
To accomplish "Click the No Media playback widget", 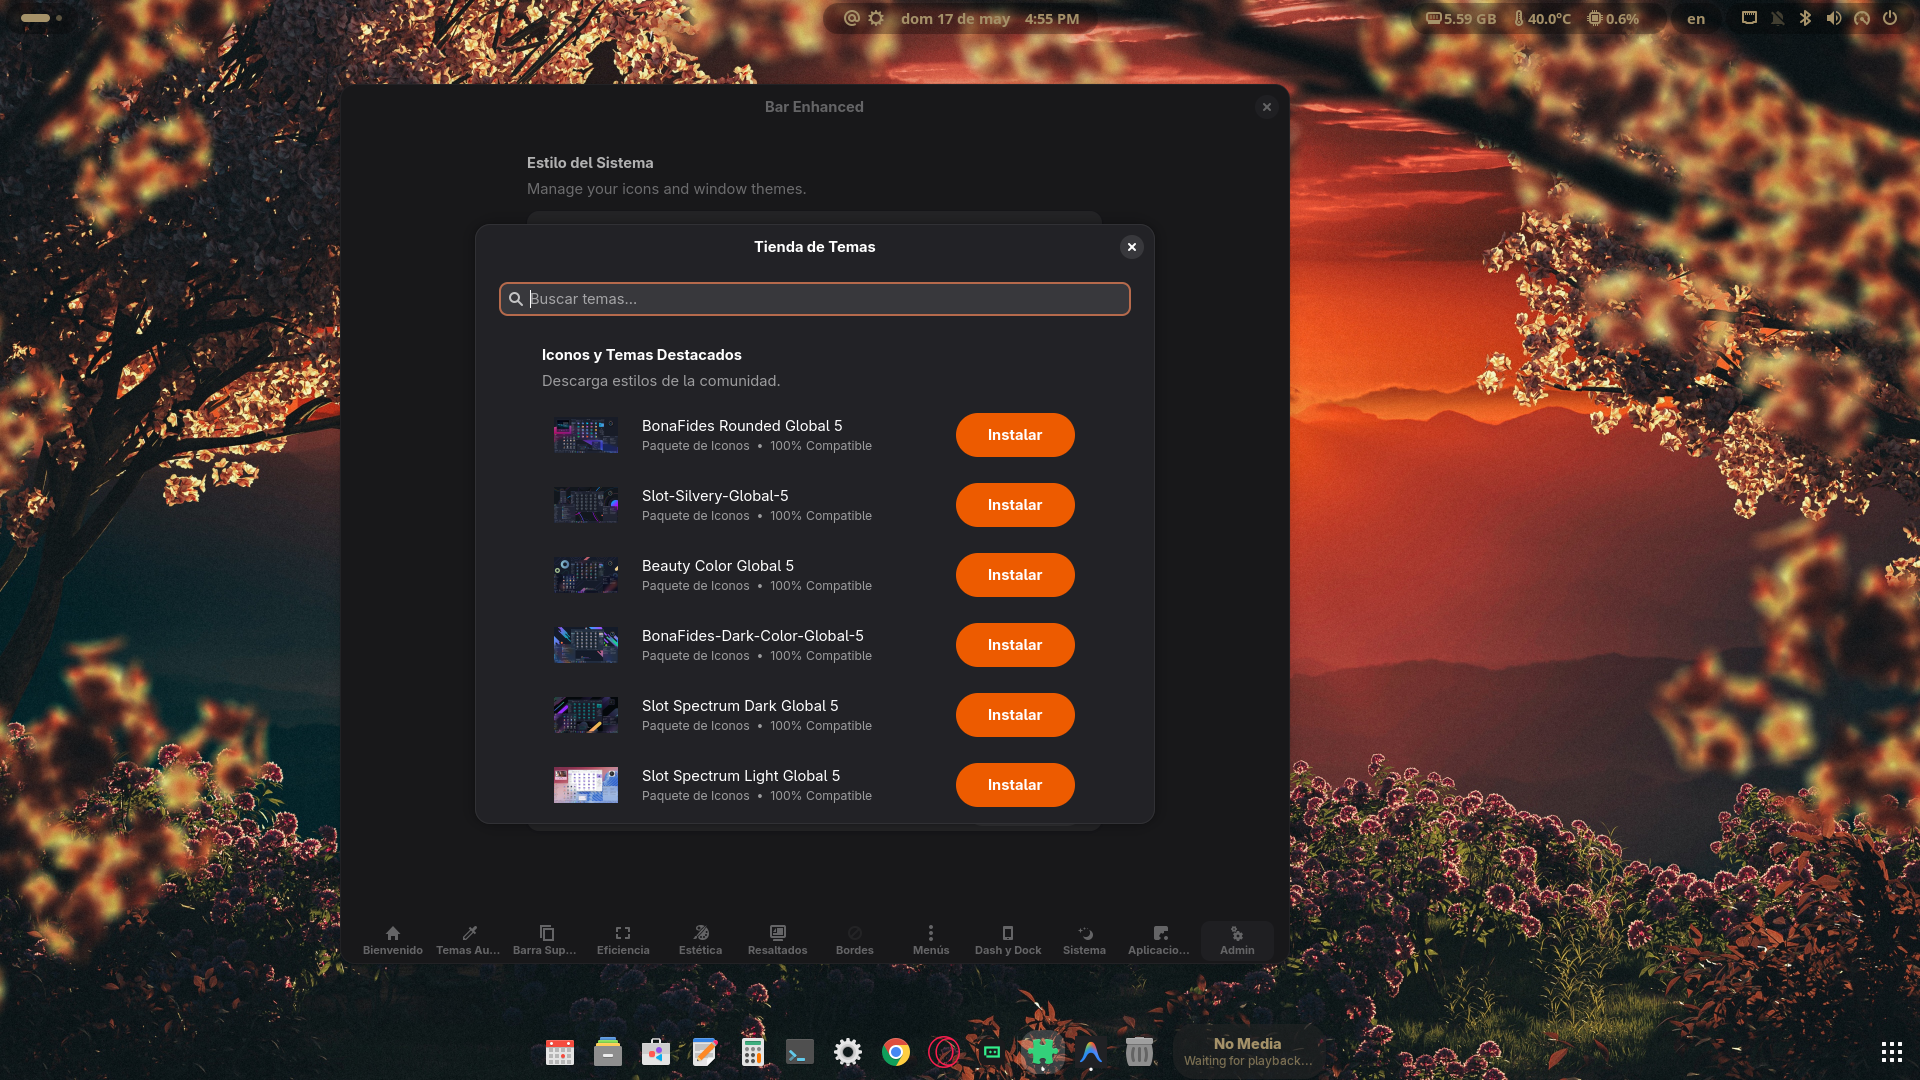I will (1248, 1052).
